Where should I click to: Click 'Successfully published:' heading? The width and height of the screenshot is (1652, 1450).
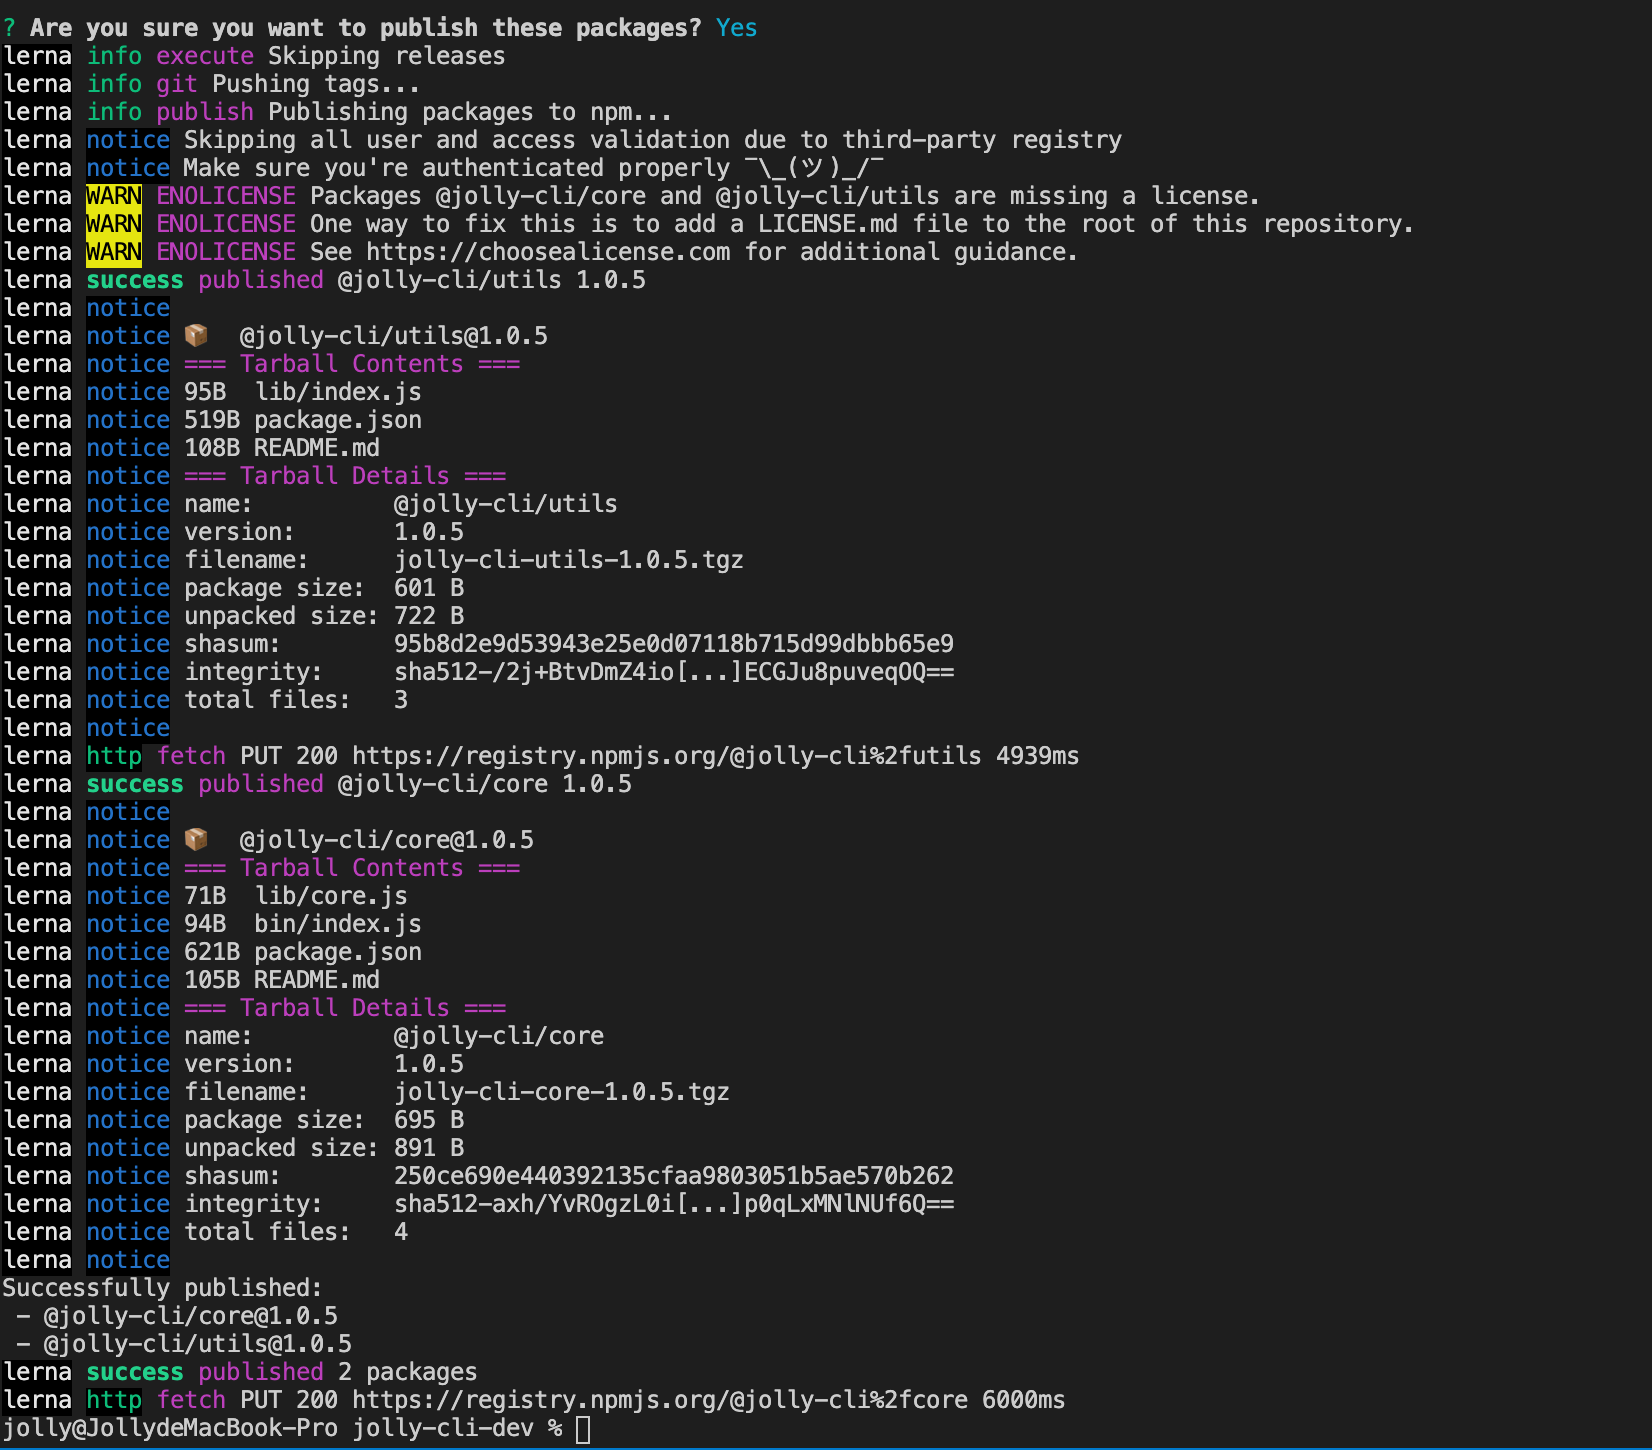tap(163, 1288)
